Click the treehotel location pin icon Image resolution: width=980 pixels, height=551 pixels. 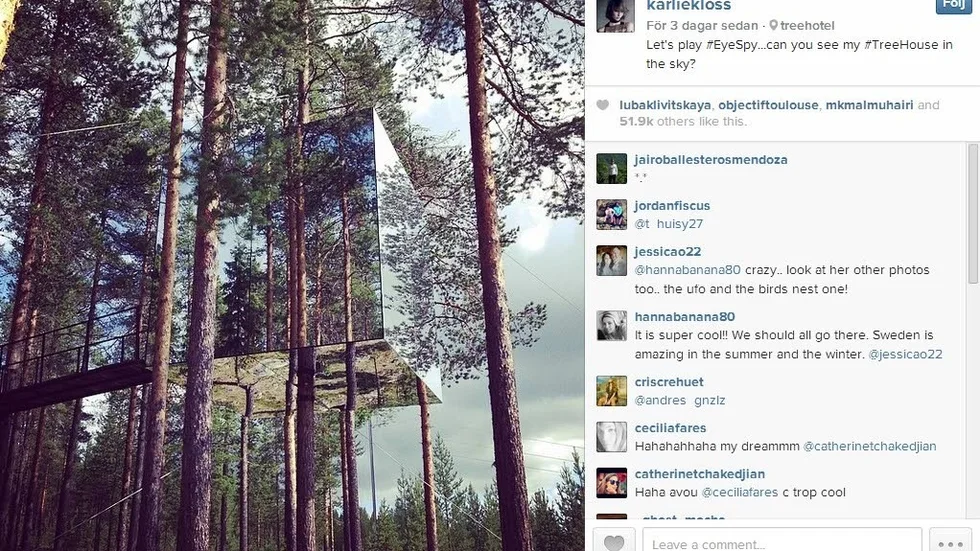tap(773, 26)
